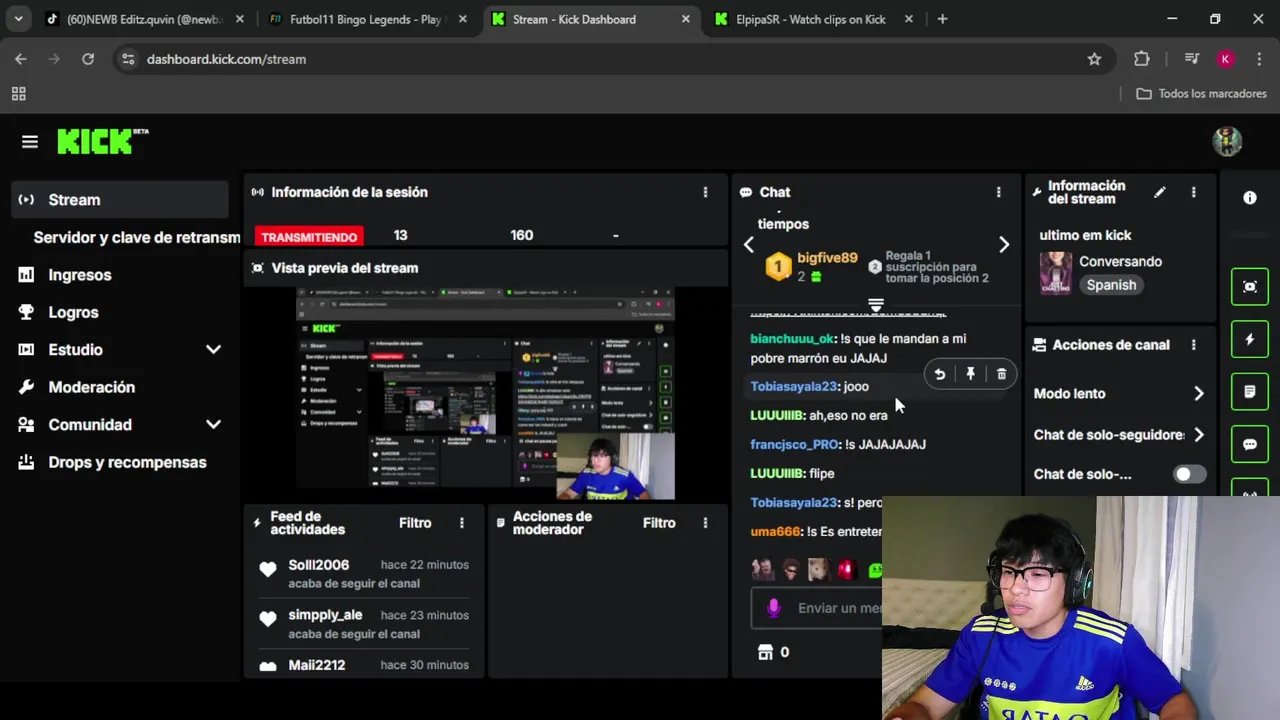Click username francjsco_PRO in chat
The width and height of the screenshot is (1280, 720).
coord(795,444)
